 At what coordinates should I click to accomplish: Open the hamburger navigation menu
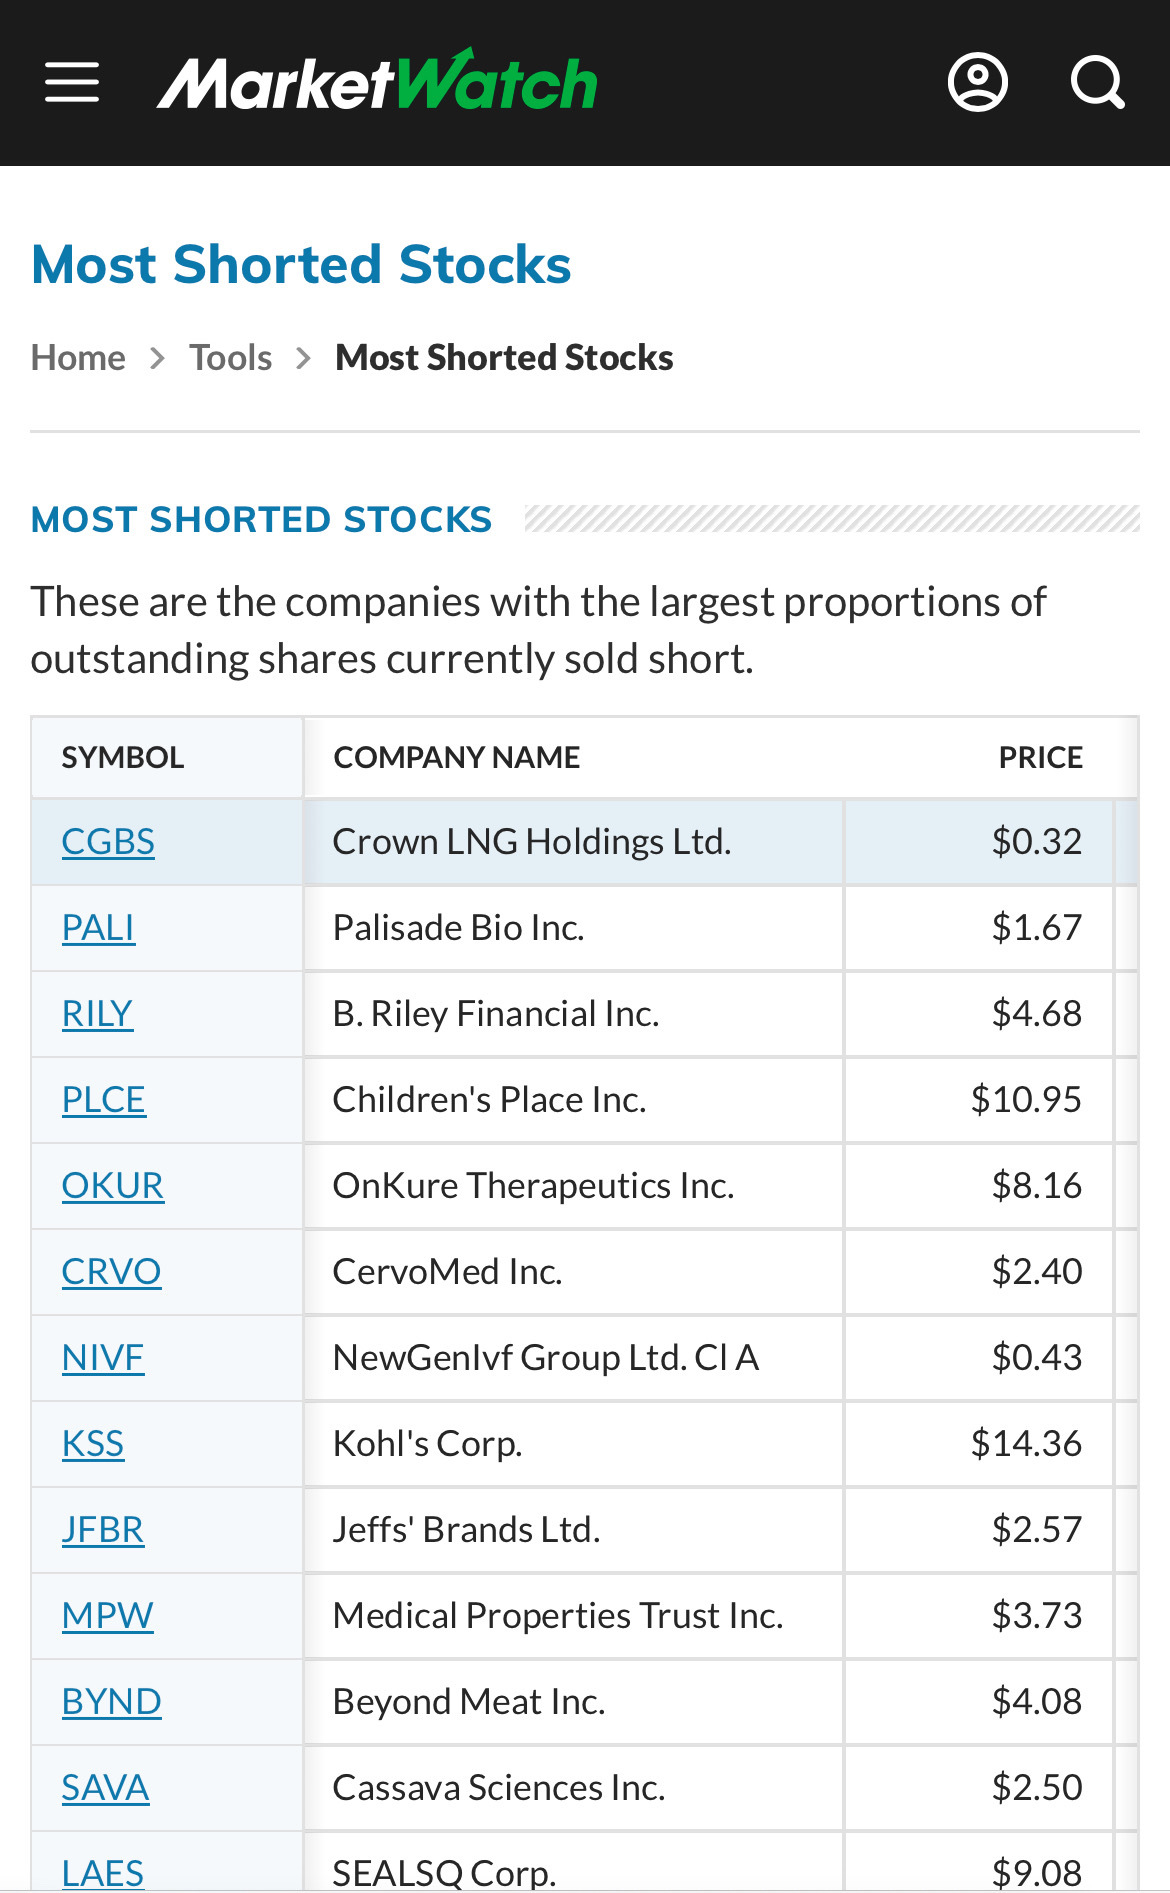click(x=72, y=82)
